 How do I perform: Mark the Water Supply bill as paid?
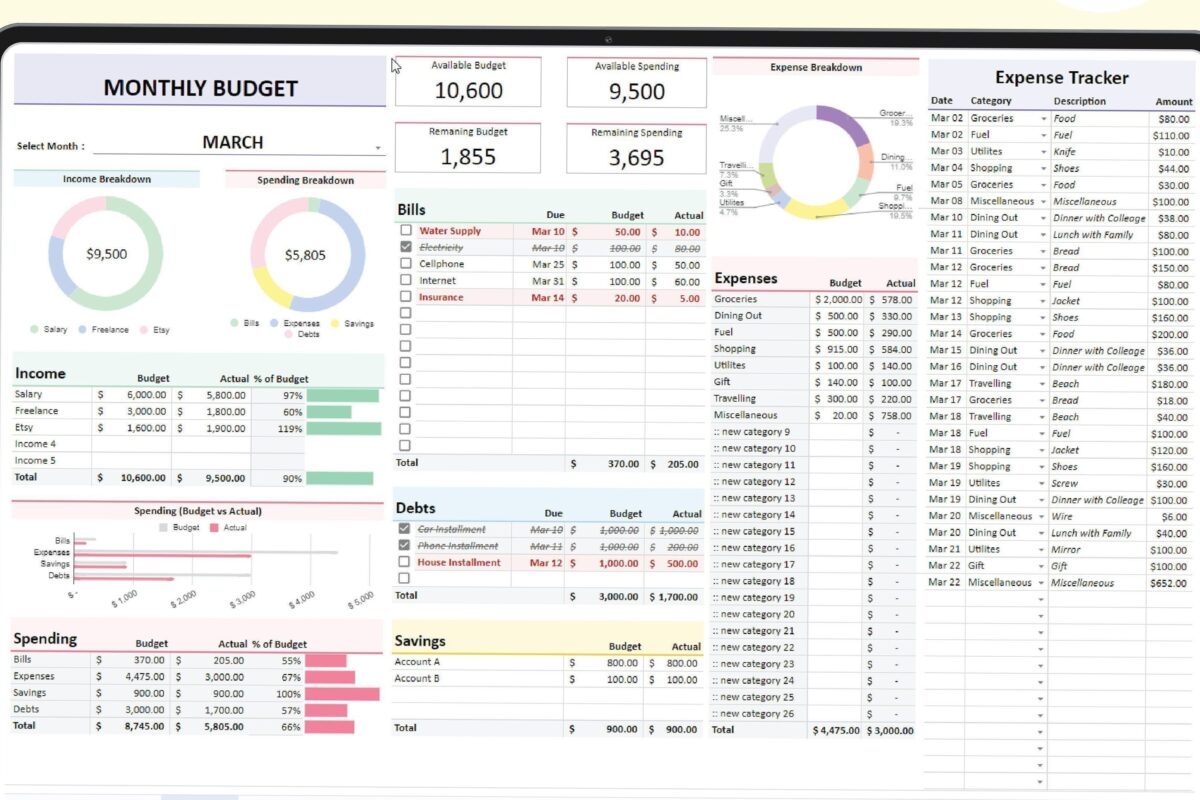pos(406,231)
